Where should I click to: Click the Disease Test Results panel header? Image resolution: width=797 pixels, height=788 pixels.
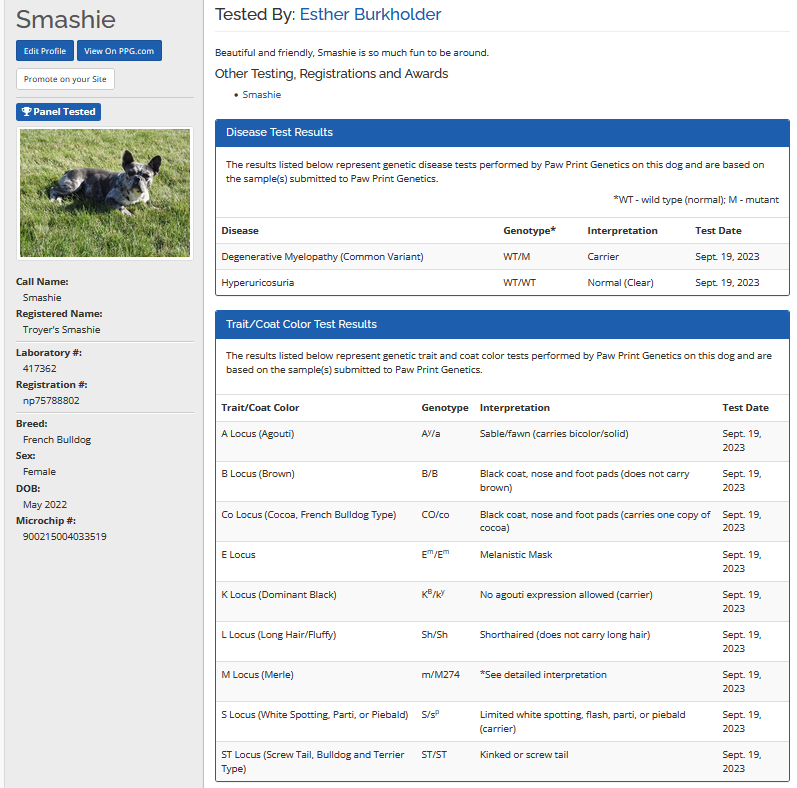coord(502,132)
